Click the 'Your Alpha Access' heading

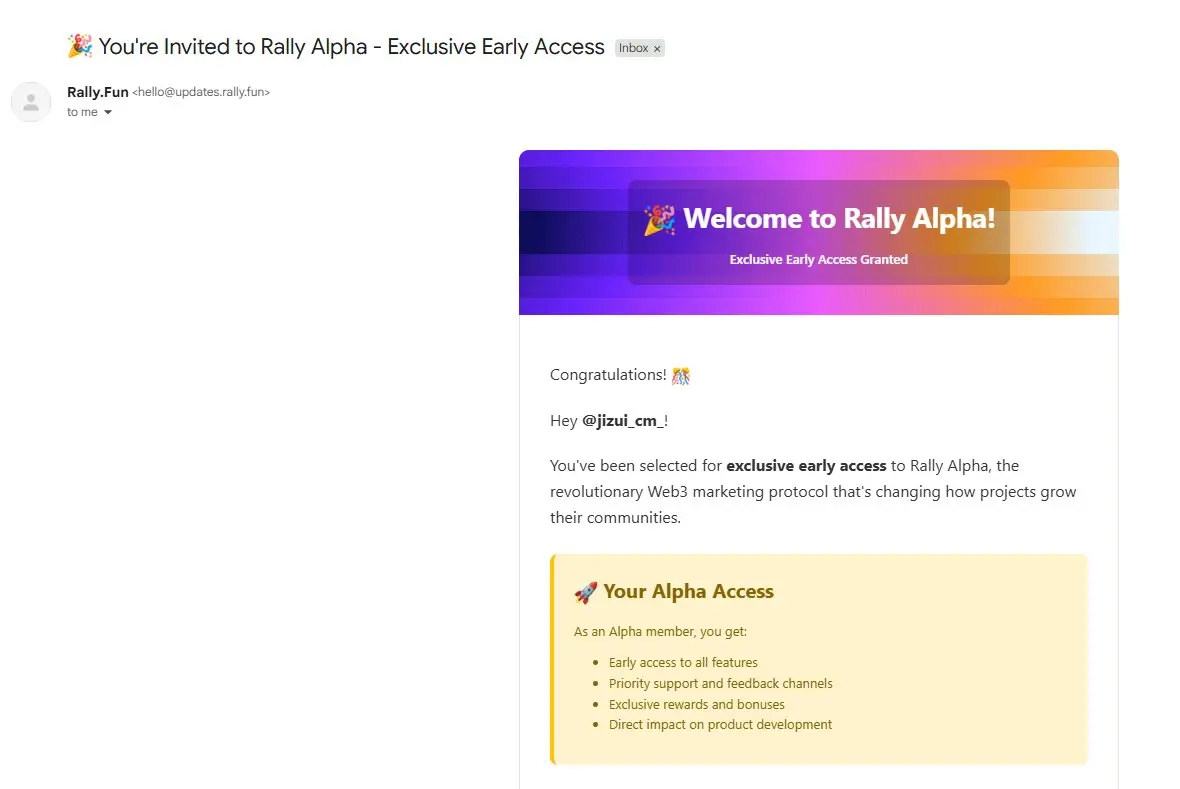688,591
